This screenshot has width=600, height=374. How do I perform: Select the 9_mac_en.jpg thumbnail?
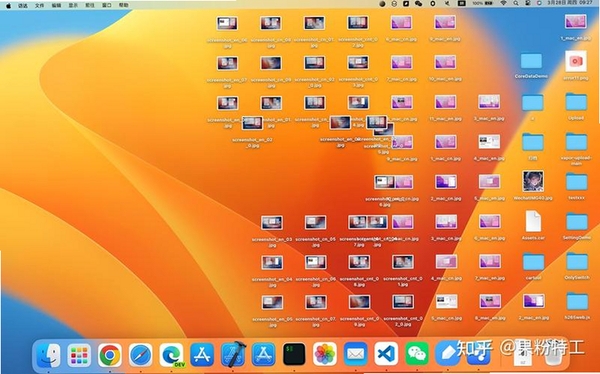click(x=445, y=22)
